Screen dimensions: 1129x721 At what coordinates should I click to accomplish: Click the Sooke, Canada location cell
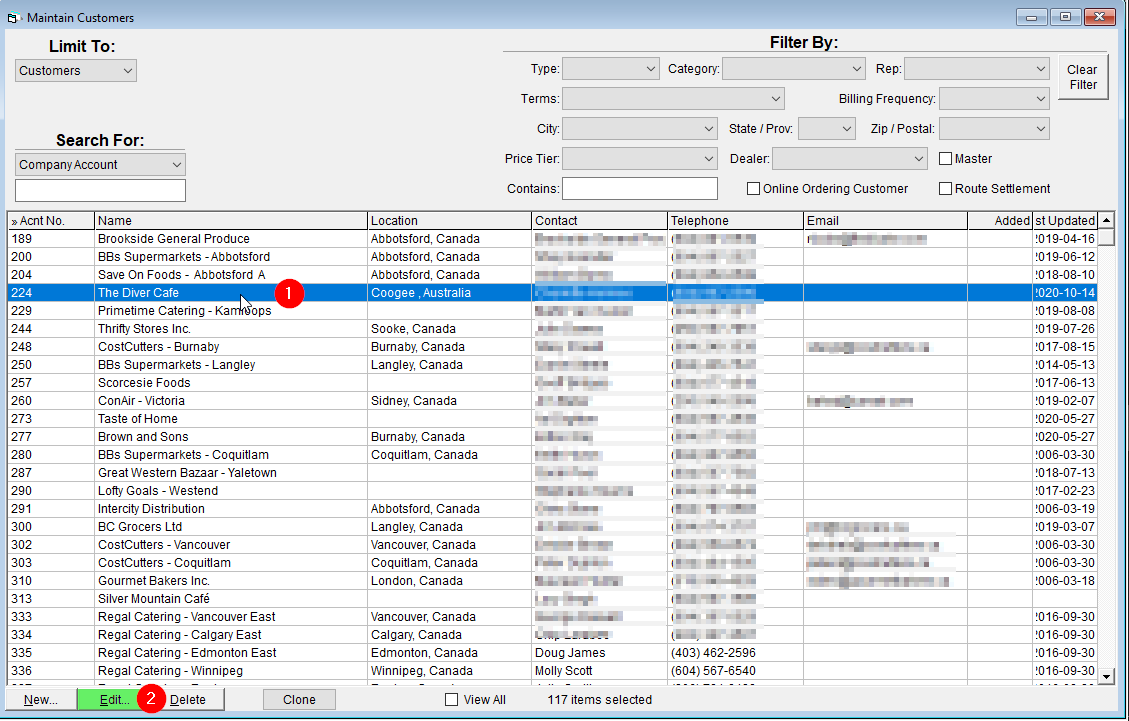(449, 328)
